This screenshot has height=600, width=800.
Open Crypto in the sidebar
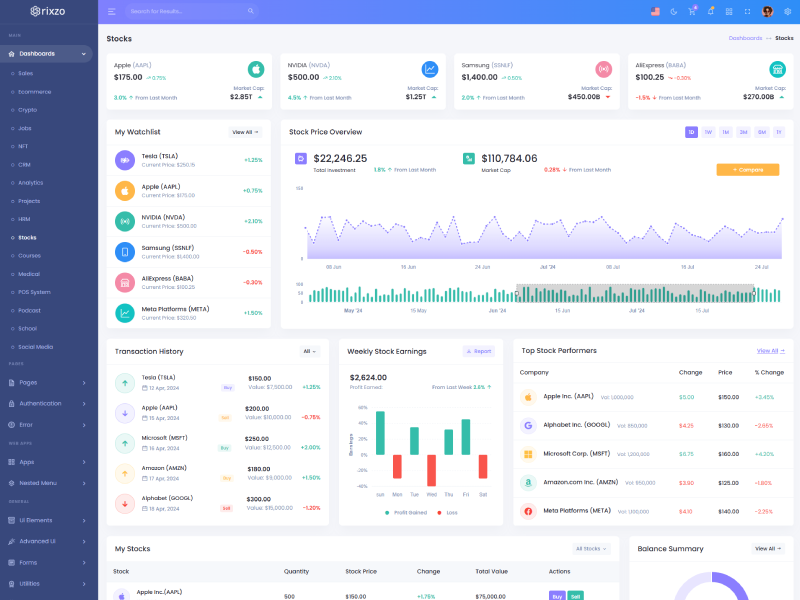[27, 110]
